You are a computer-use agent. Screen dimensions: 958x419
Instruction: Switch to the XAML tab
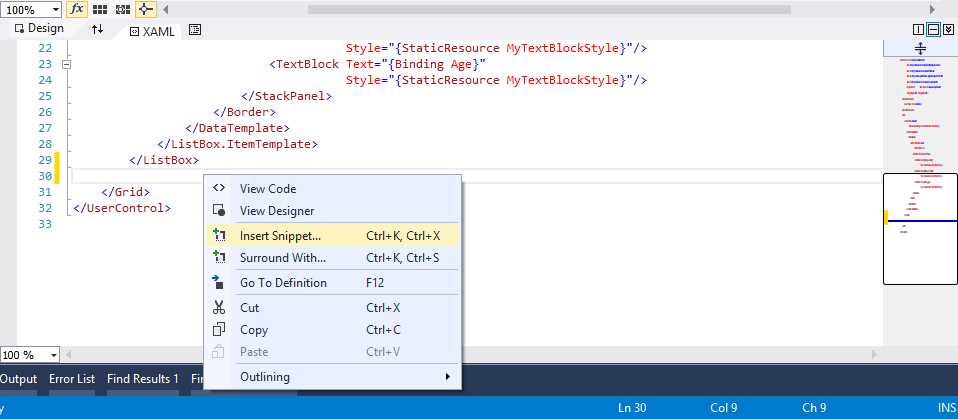(152, 32)
